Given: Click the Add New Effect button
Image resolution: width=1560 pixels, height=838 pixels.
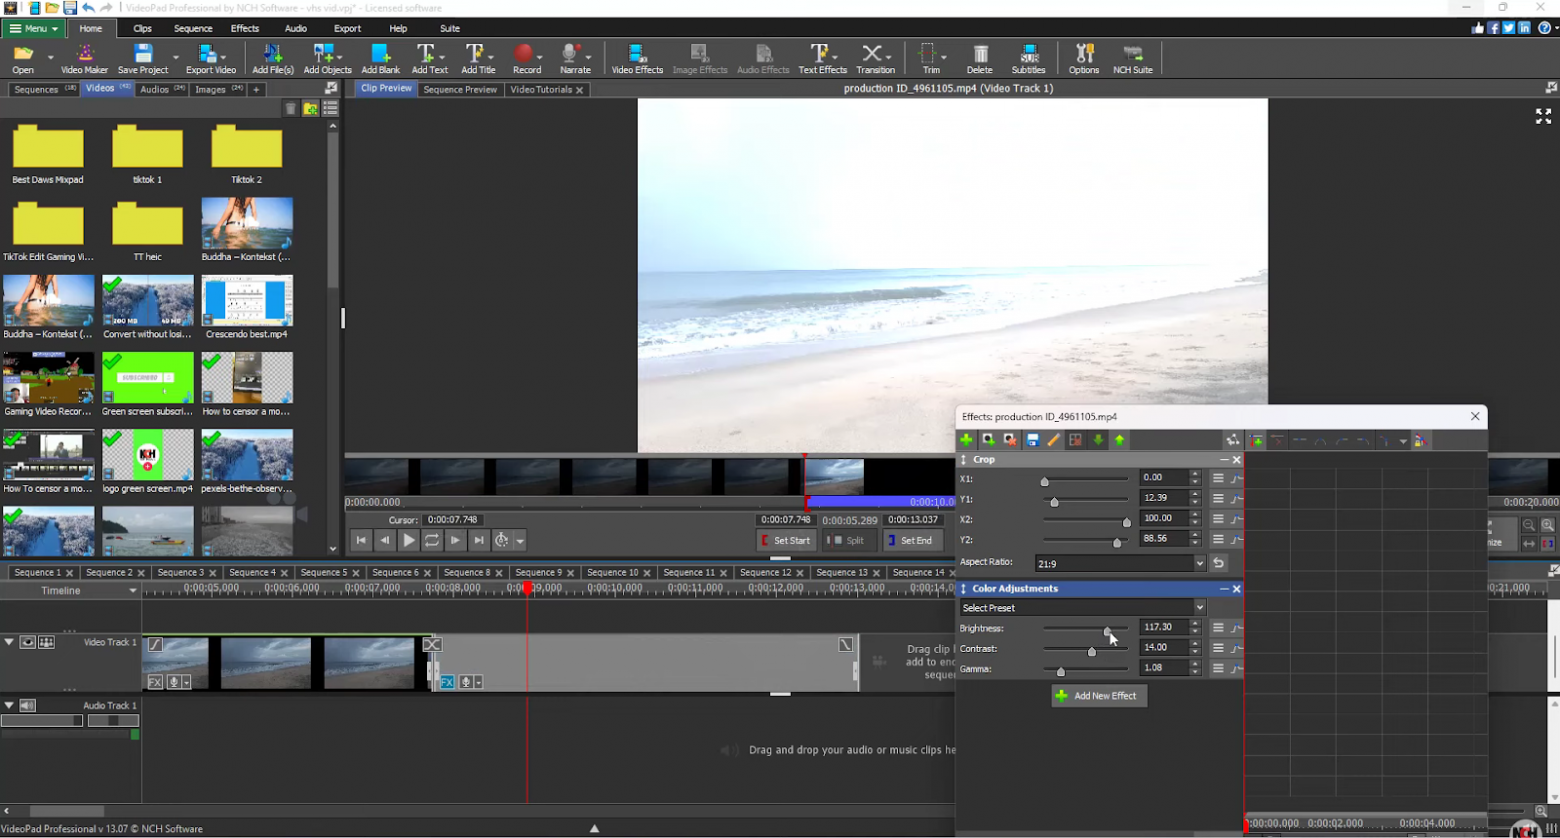Looking at the screenshot, I should click(x=1098, y=696).
